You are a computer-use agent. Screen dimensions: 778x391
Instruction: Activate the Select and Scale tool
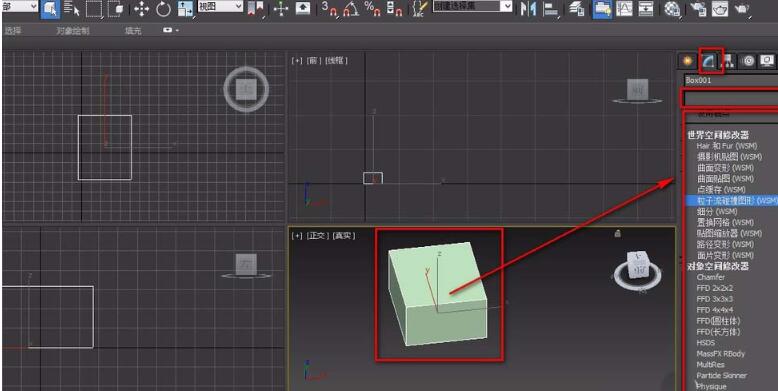185,9
